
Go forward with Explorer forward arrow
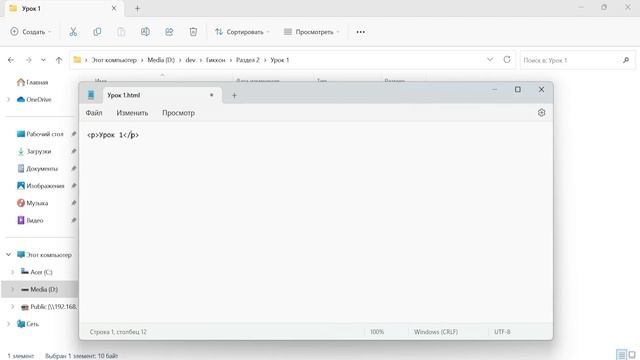pyautogui.click(x=28, y=60)
